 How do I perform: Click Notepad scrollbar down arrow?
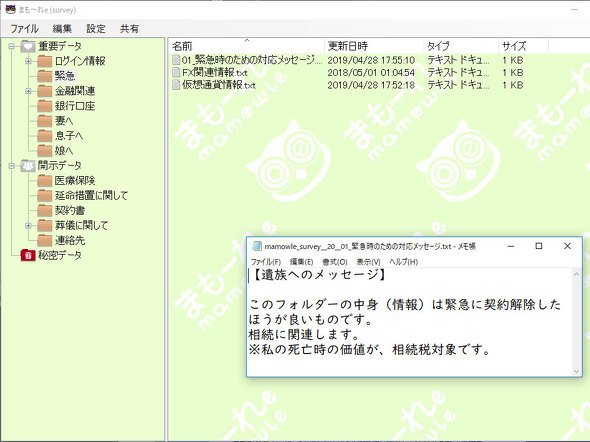click(576, 371)
